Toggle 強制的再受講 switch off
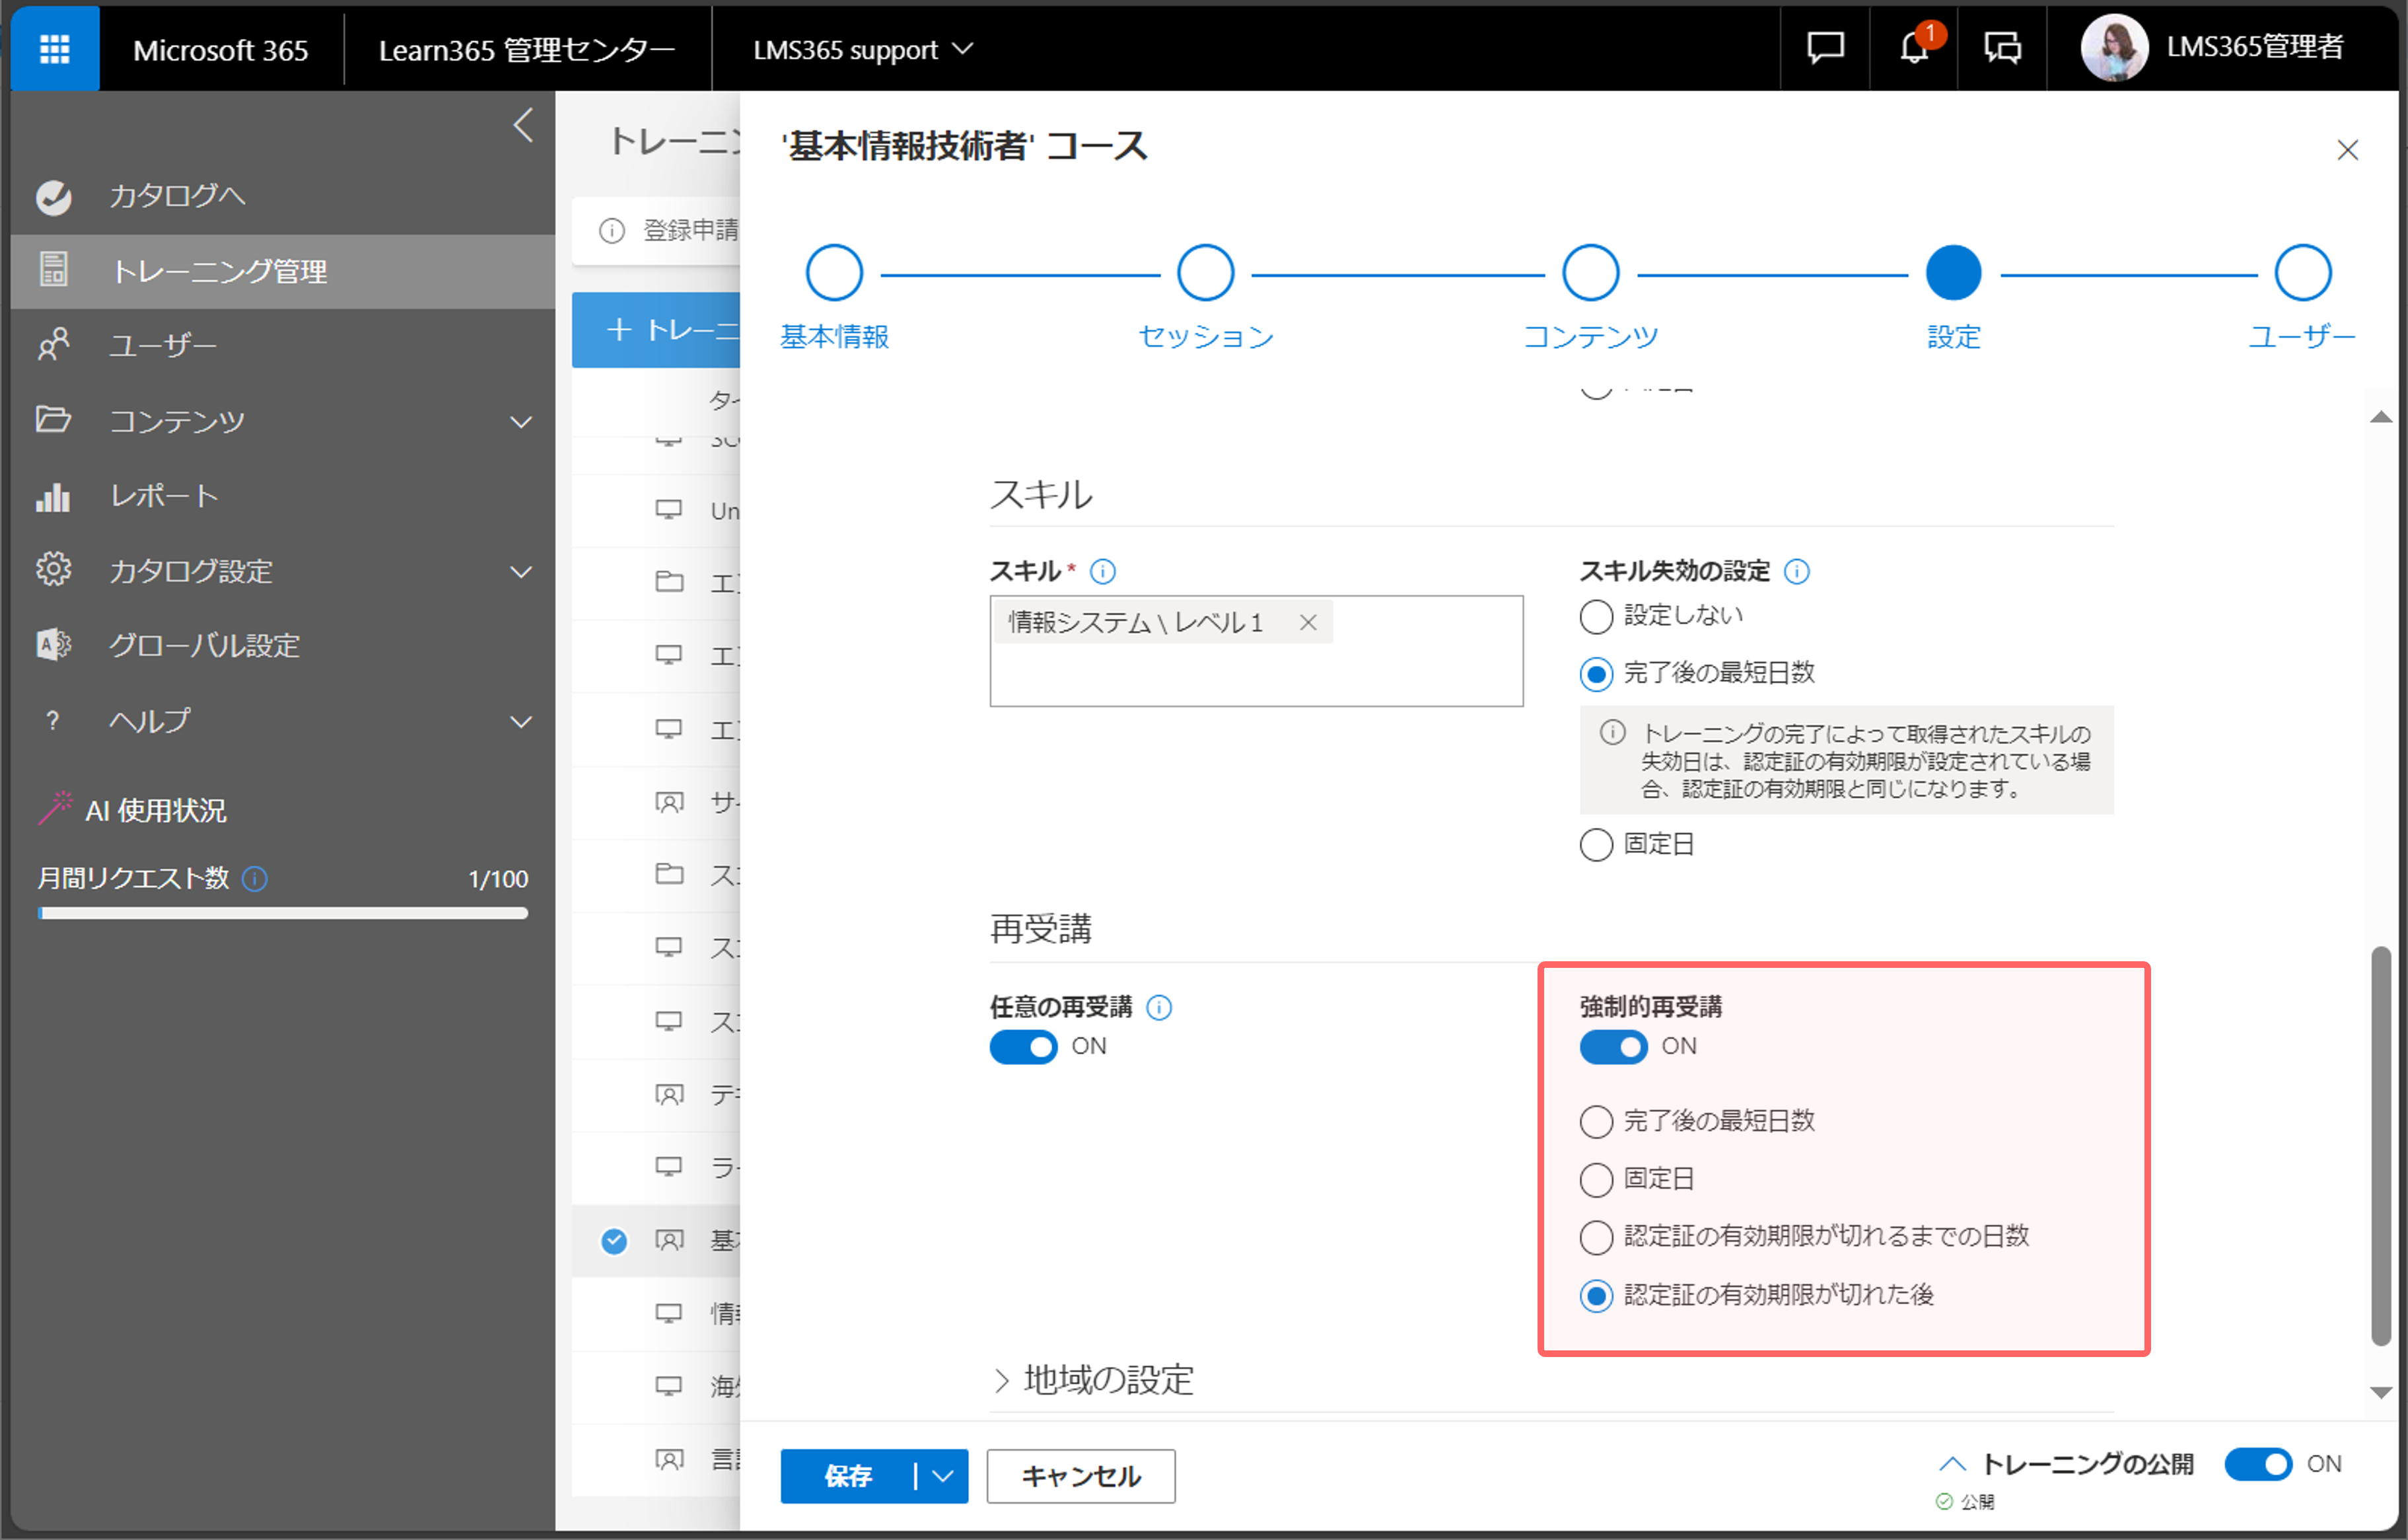This screenshot has height=1540, width=2408. point(1613,1047)
